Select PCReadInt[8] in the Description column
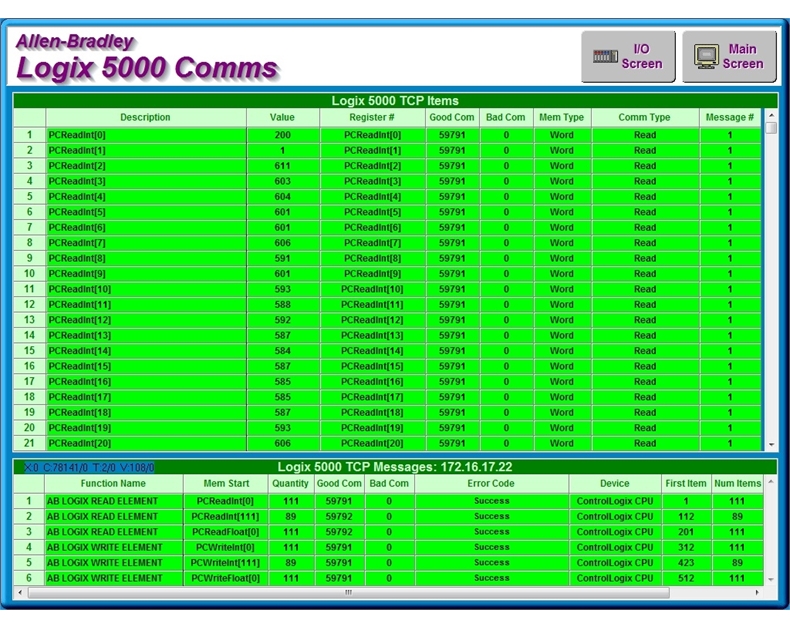The height and width of the screenshot is (627, 790). [146, 258]
